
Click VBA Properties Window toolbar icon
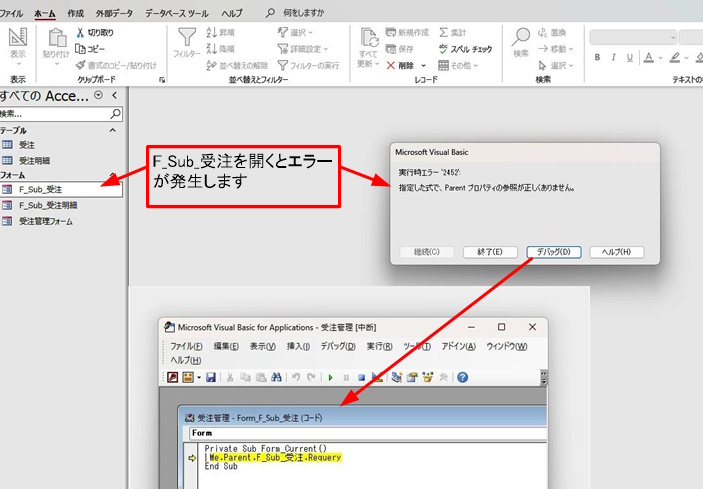412,377
